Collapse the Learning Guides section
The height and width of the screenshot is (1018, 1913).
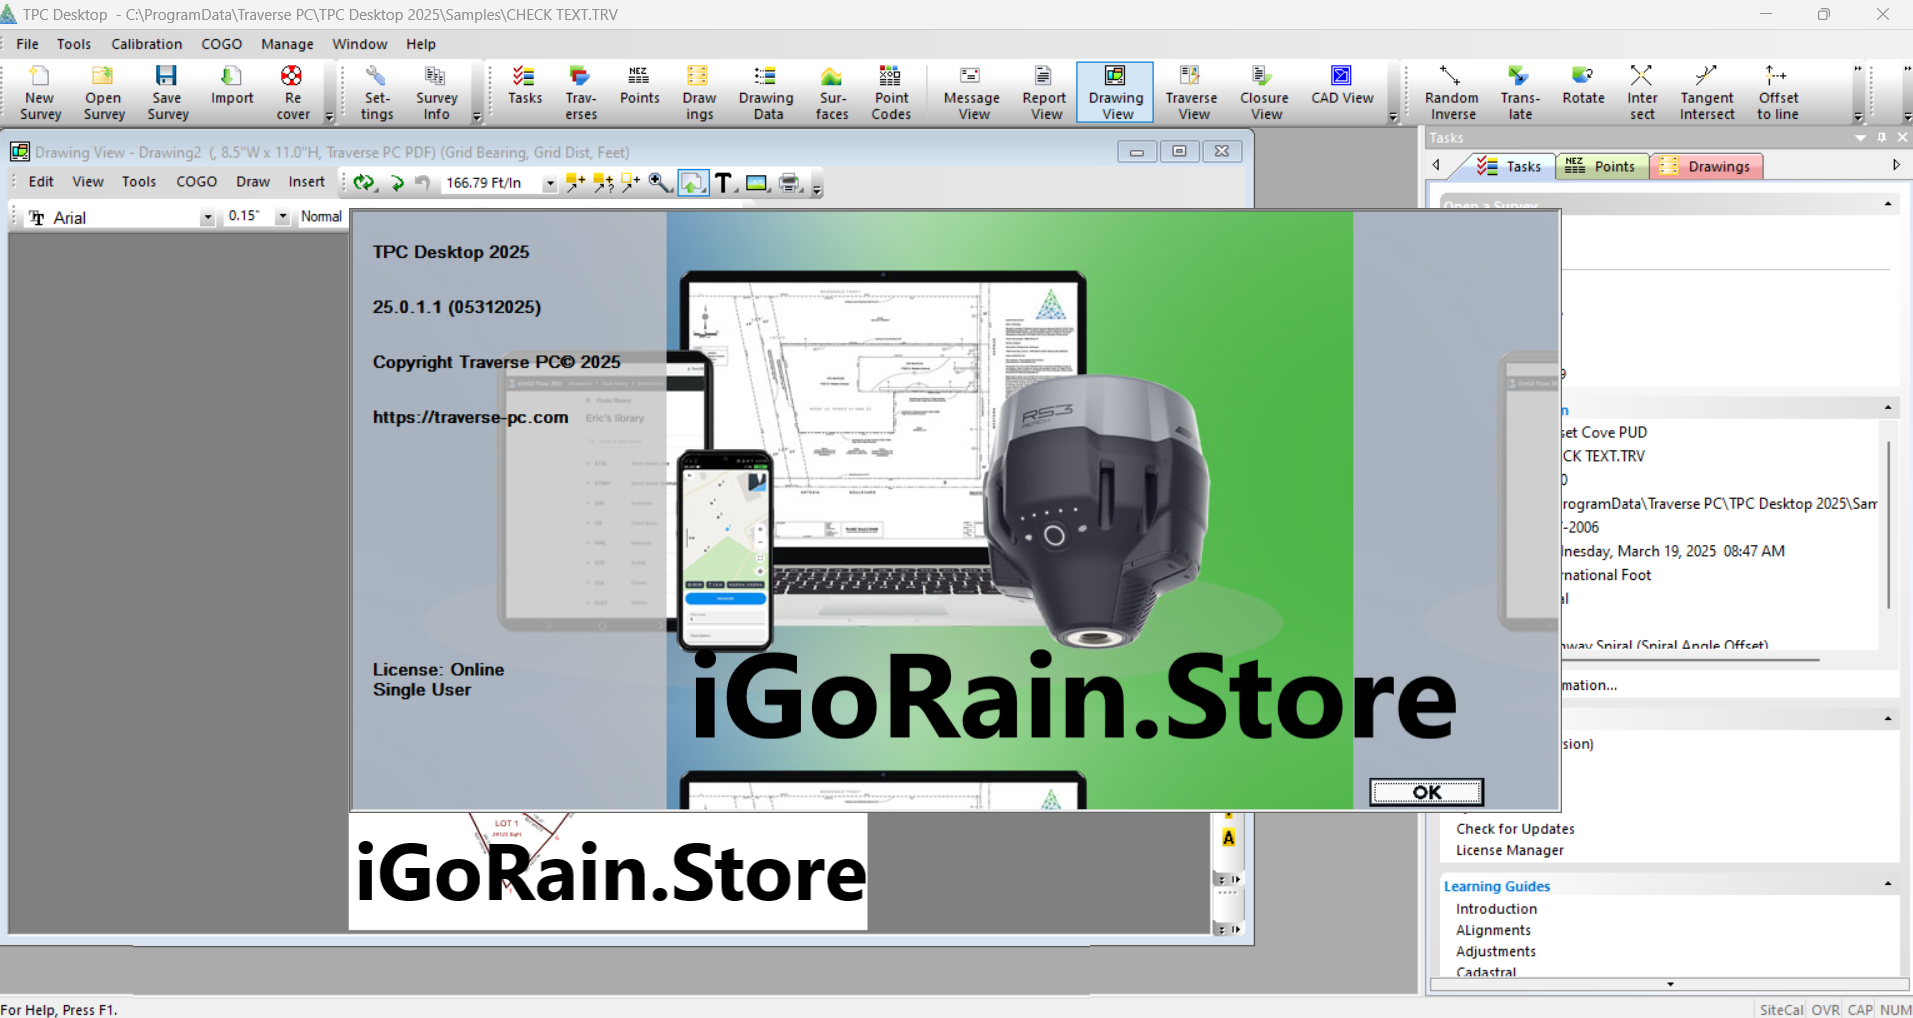point(1887,884)
